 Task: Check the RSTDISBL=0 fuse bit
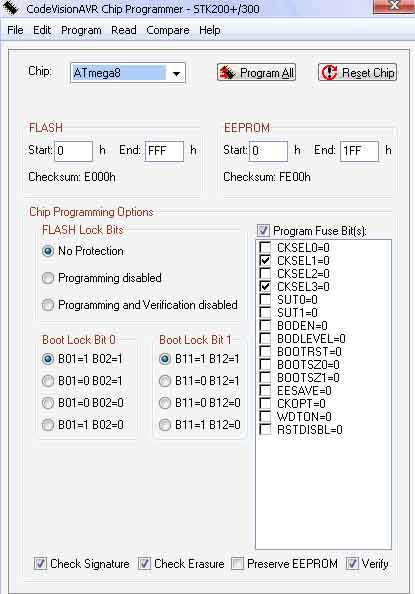(x=265, y=430)
